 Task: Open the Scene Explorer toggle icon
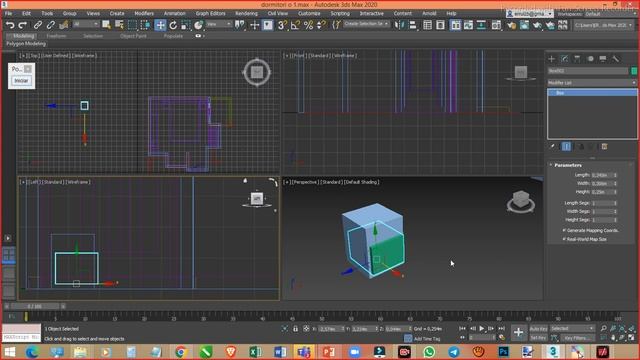pyautogui.click(x=427, y=25)
